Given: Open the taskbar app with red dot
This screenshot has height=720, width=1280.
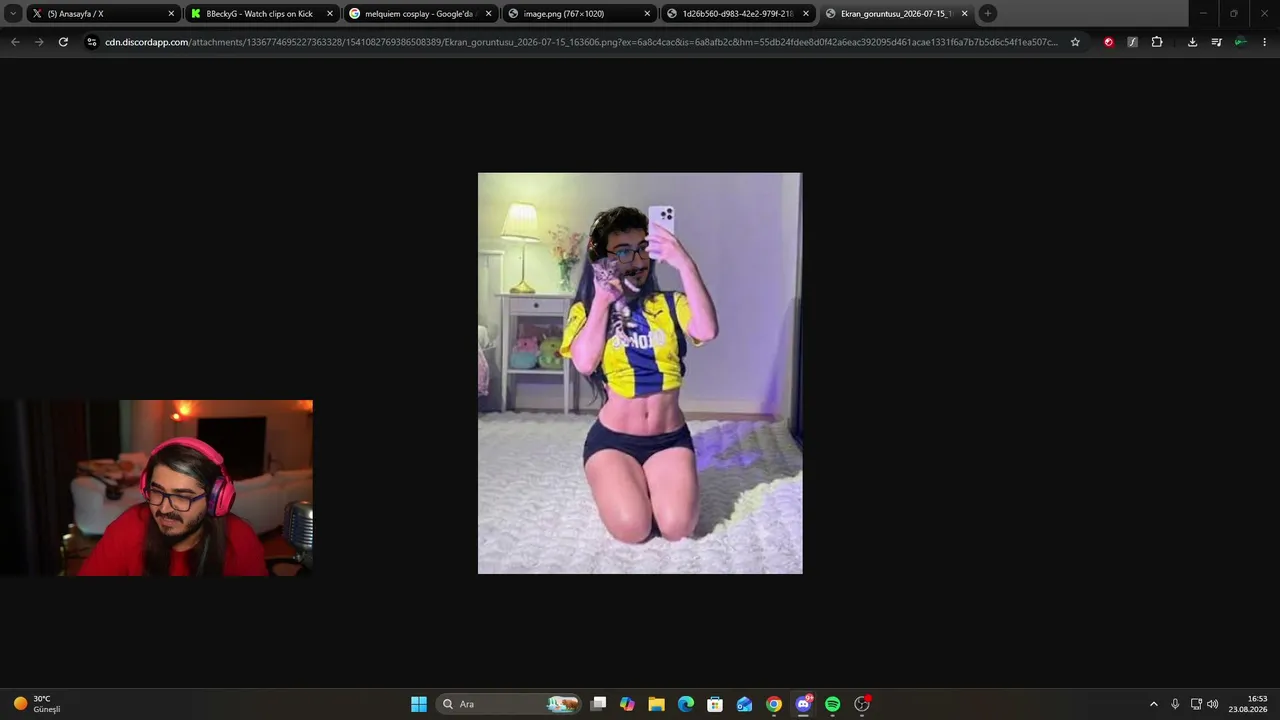Looking at the screenshot, I should coord(862,704).
